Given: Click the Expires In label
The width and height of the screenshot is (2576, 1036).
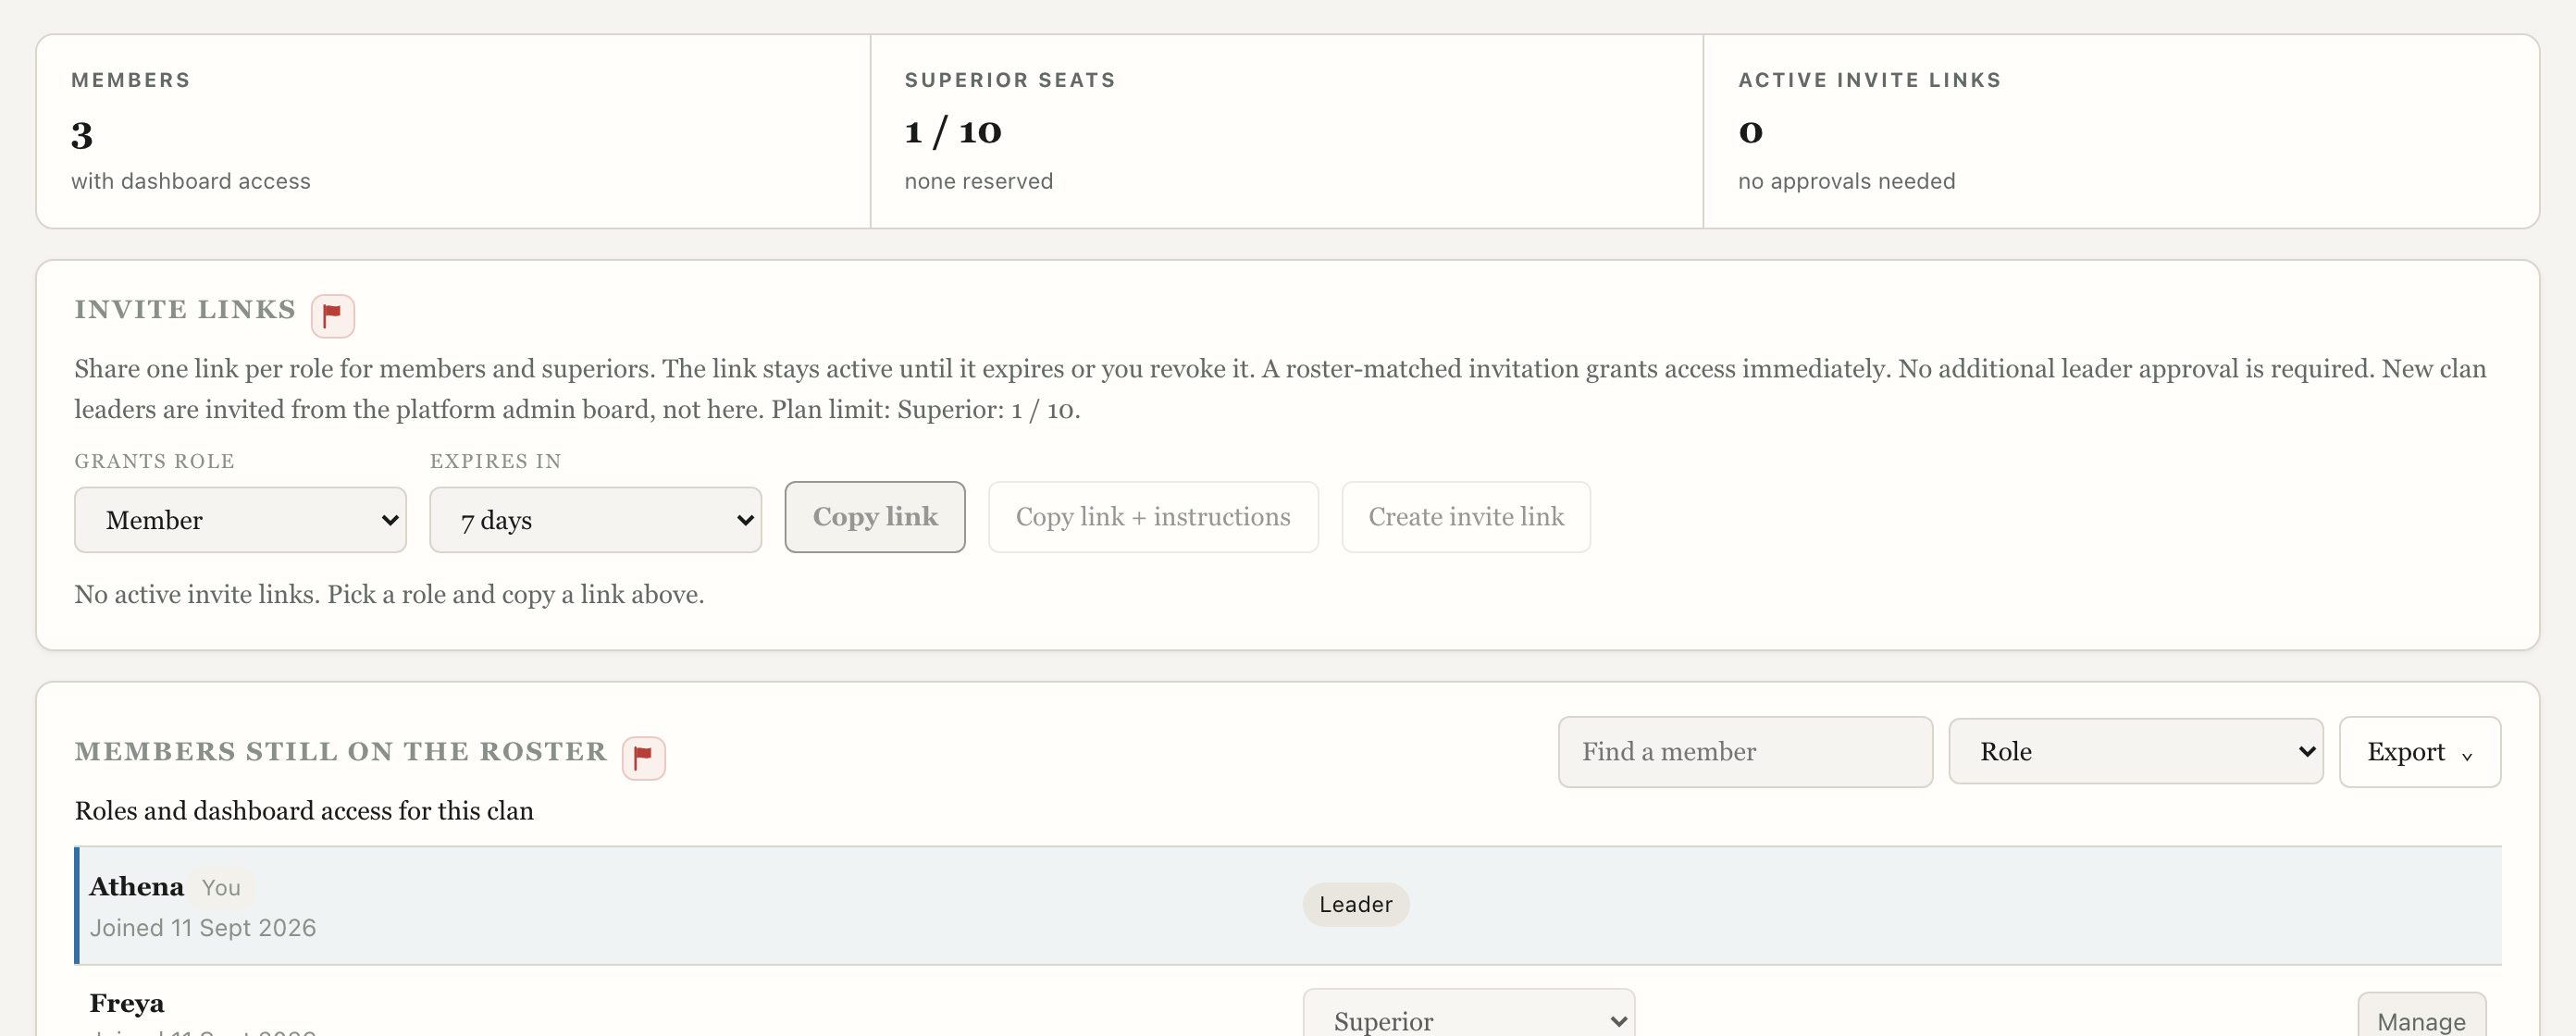Looking at the screenshot, I should (496, 461).
